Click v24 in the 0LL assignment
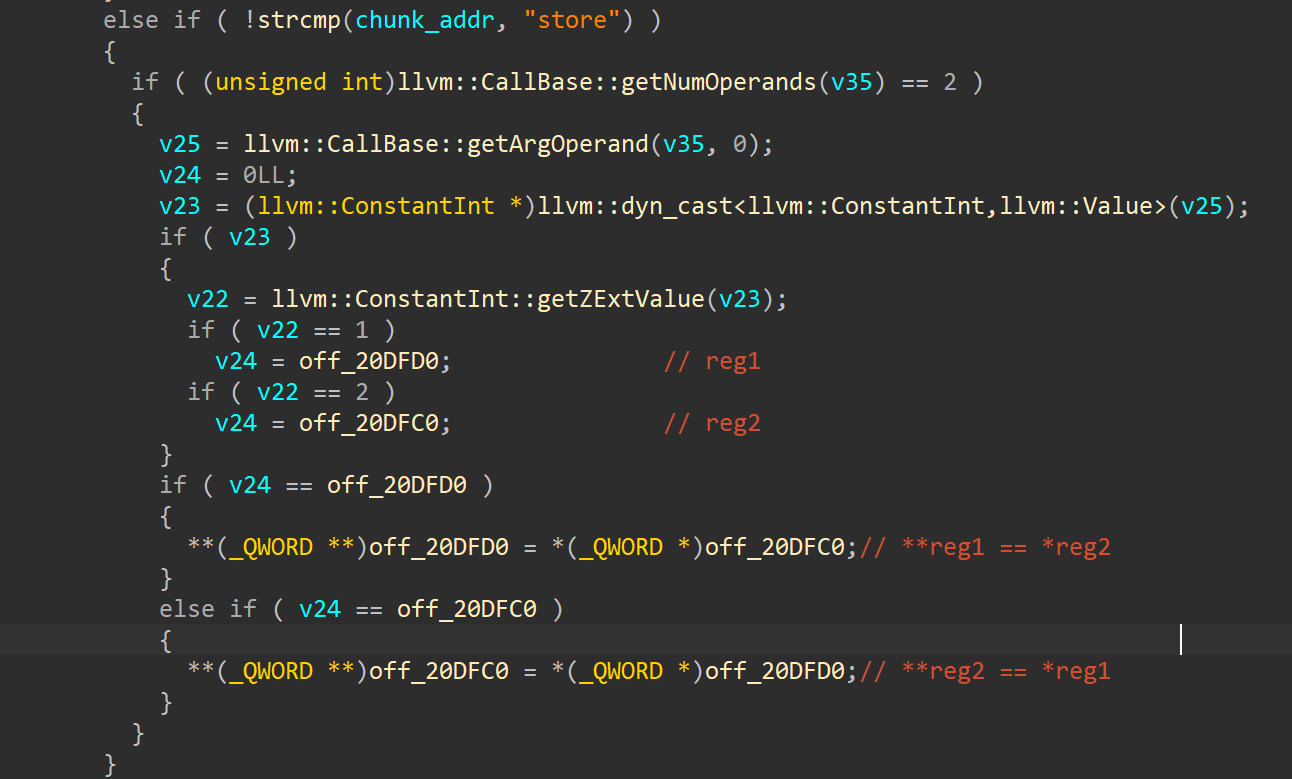1292x779 pixels. point(180,175)
